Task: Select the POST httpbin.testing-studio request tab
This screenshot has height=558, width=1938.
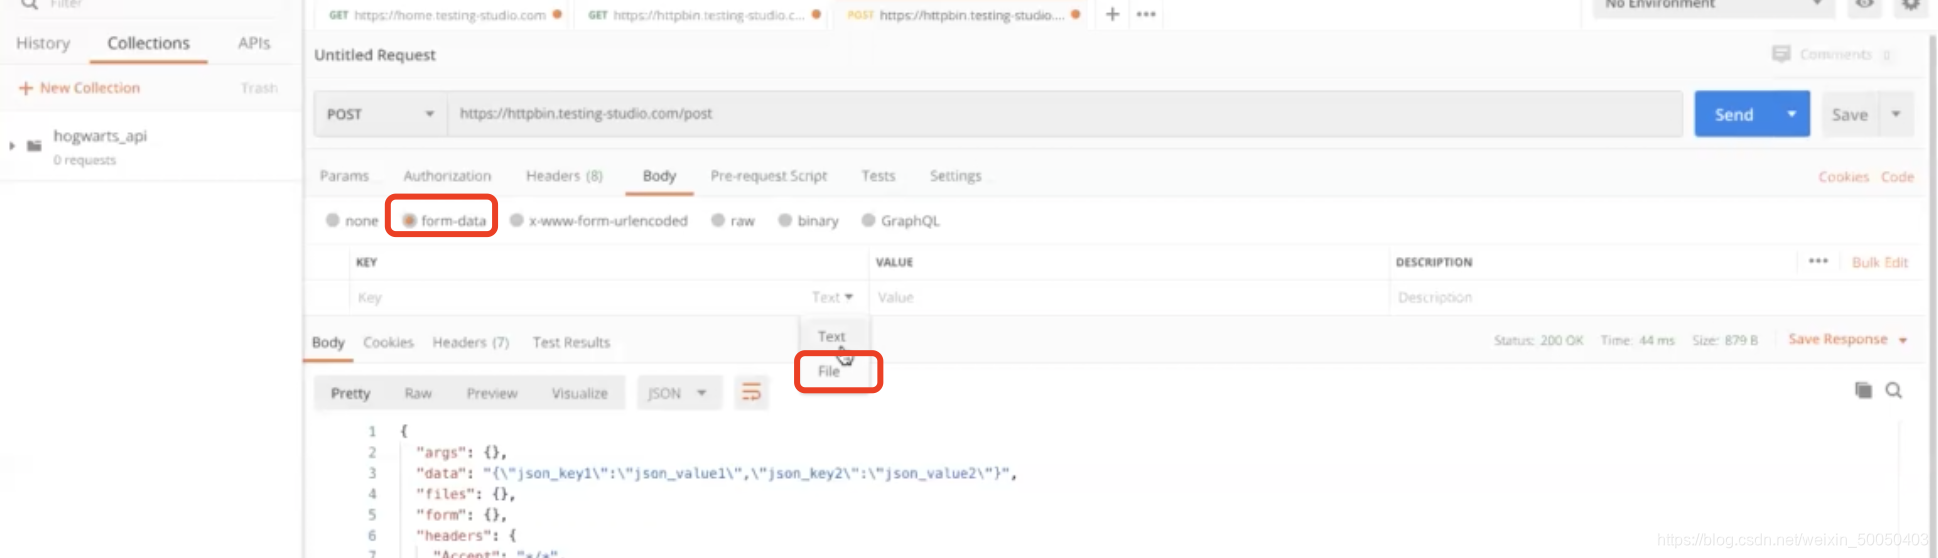Action: tap(964, 15)
